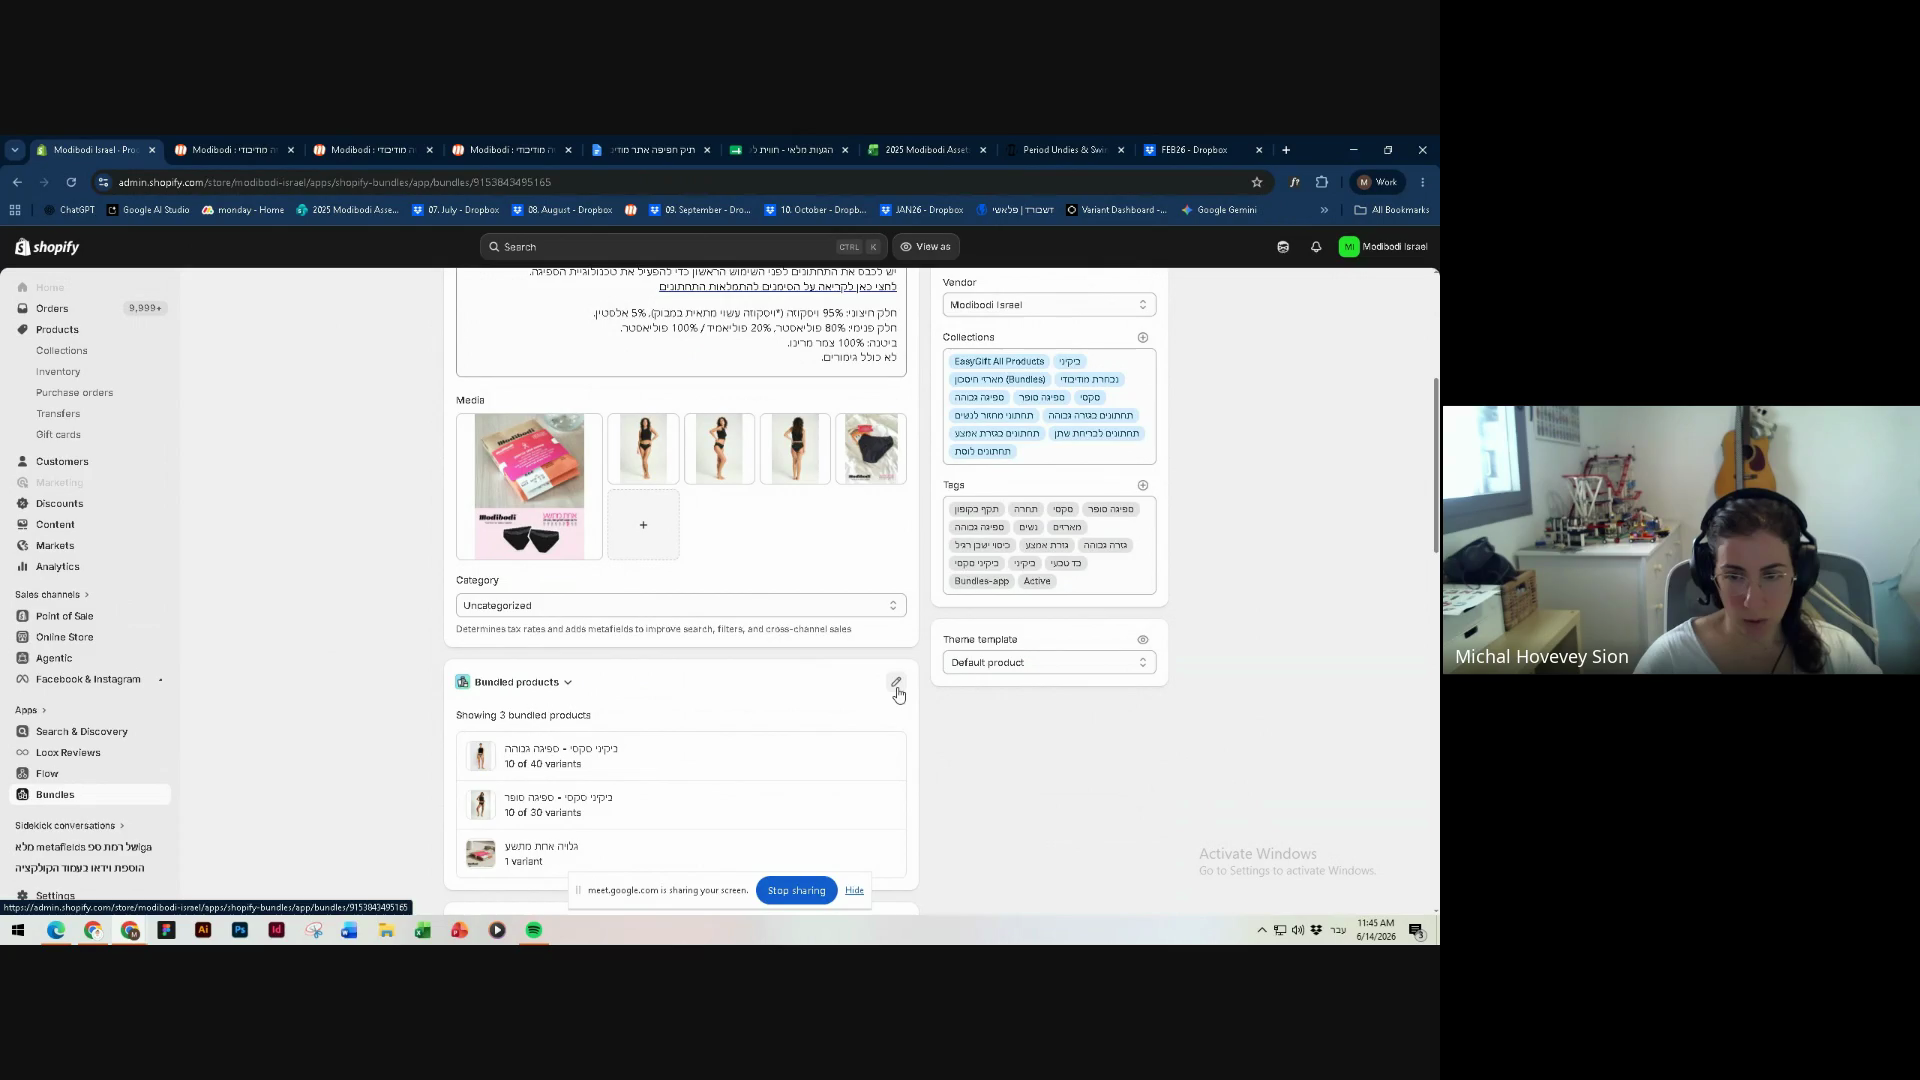Click the Hide link on sharing bar

(x=854, y=891)
